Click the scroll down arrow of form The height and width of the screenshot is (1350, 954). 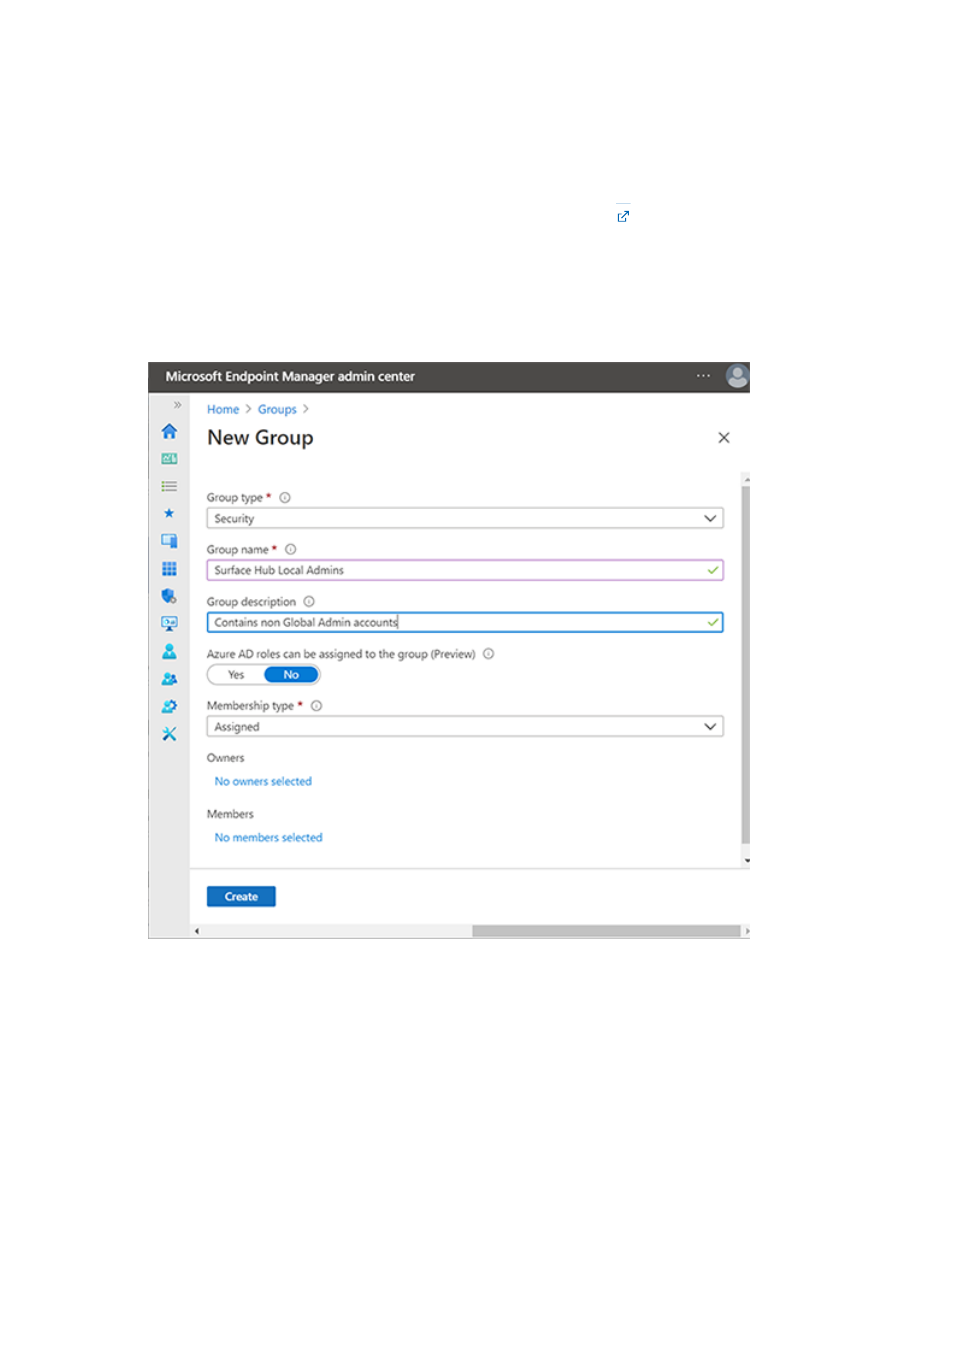746,860
